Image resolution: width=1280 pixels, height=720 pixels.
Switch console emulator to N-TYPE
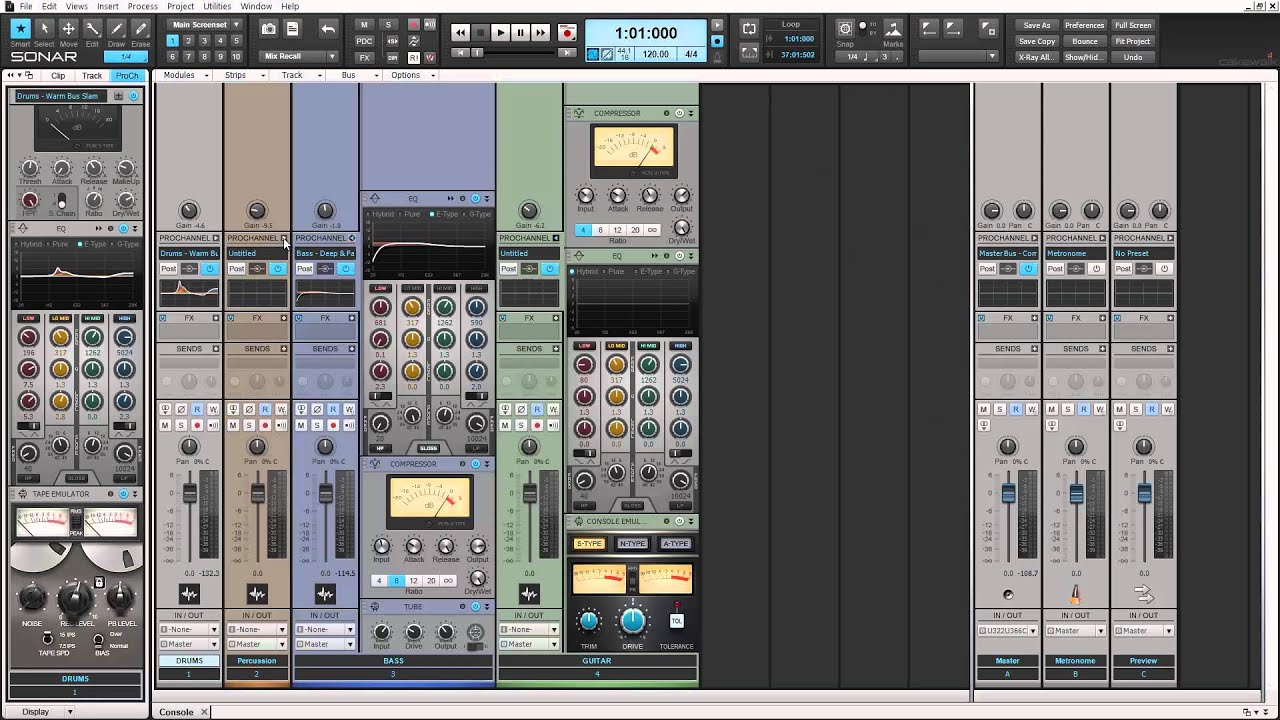pyautogui.click(x=632, y=544)
